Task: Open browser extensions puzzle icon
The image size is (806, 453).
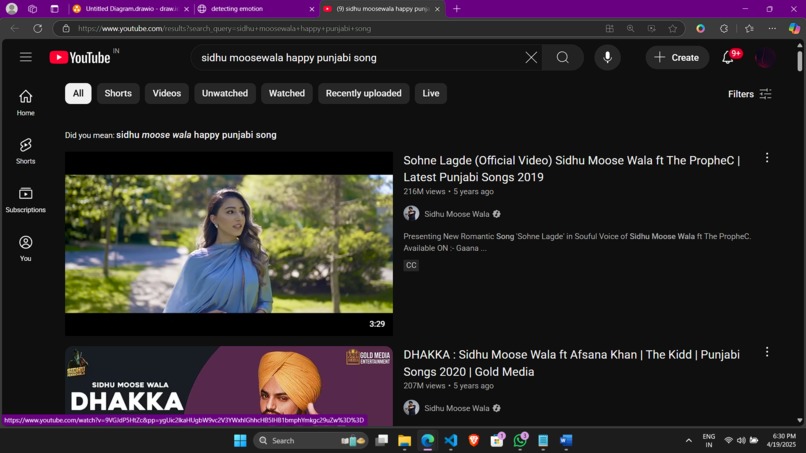Action: coord(724,29)
